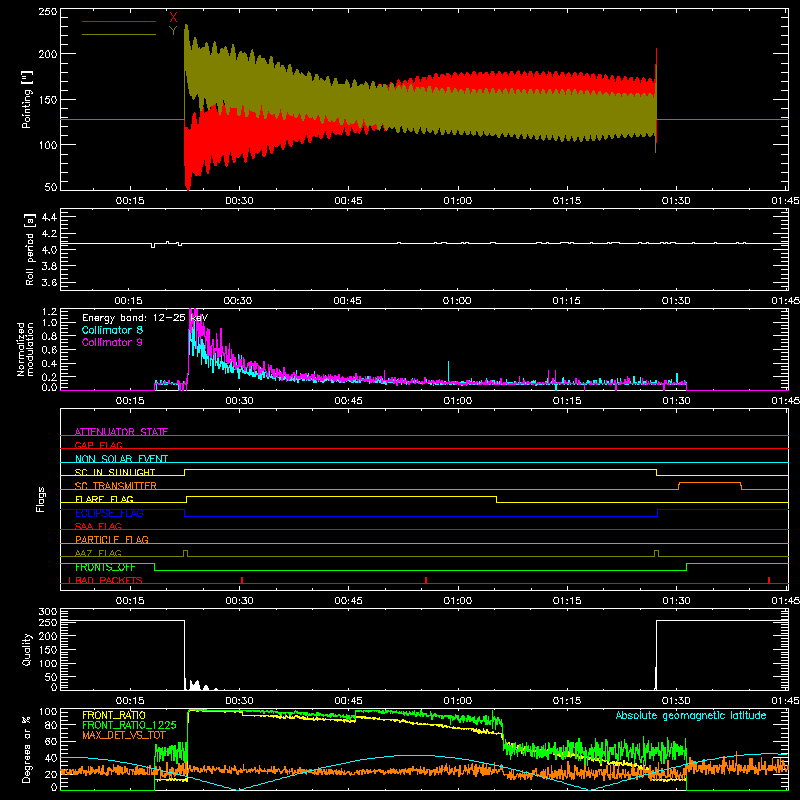Click the FRONT_RATIO legend entry
This screenshot has width=800, height=800.
[x=114, y=715]
